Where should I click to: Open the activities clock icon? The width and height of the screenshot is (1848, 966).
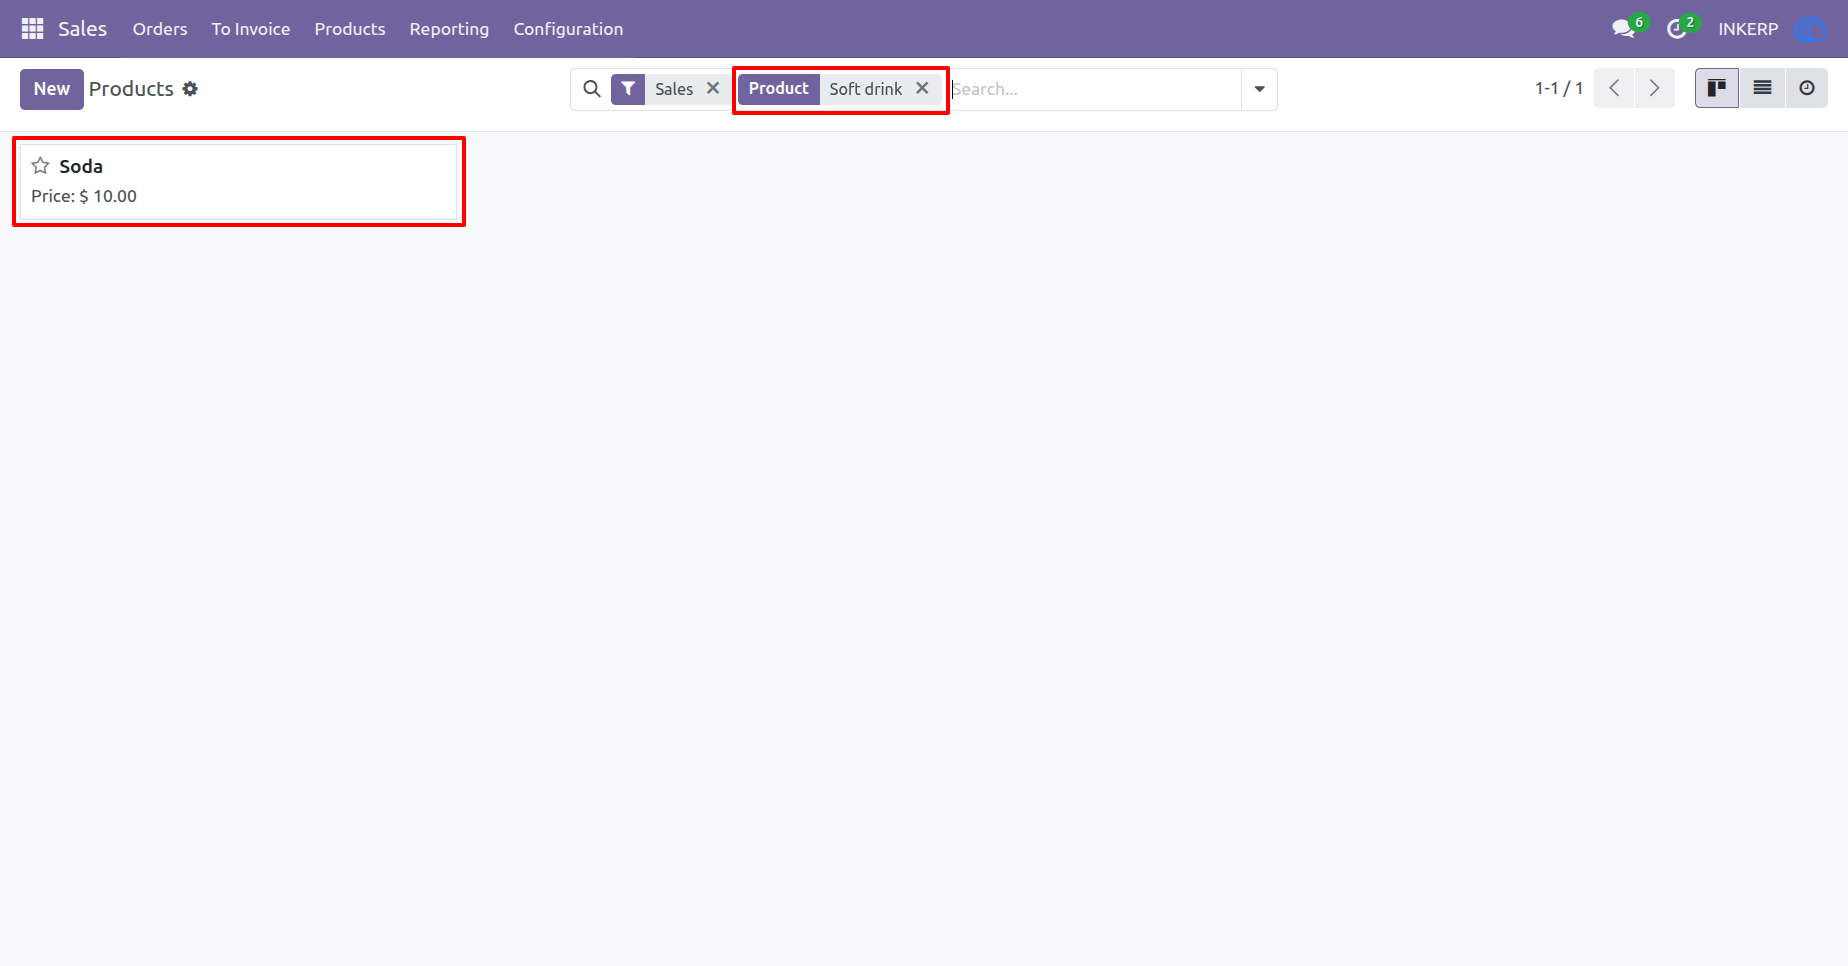(x=1677, y=29)
